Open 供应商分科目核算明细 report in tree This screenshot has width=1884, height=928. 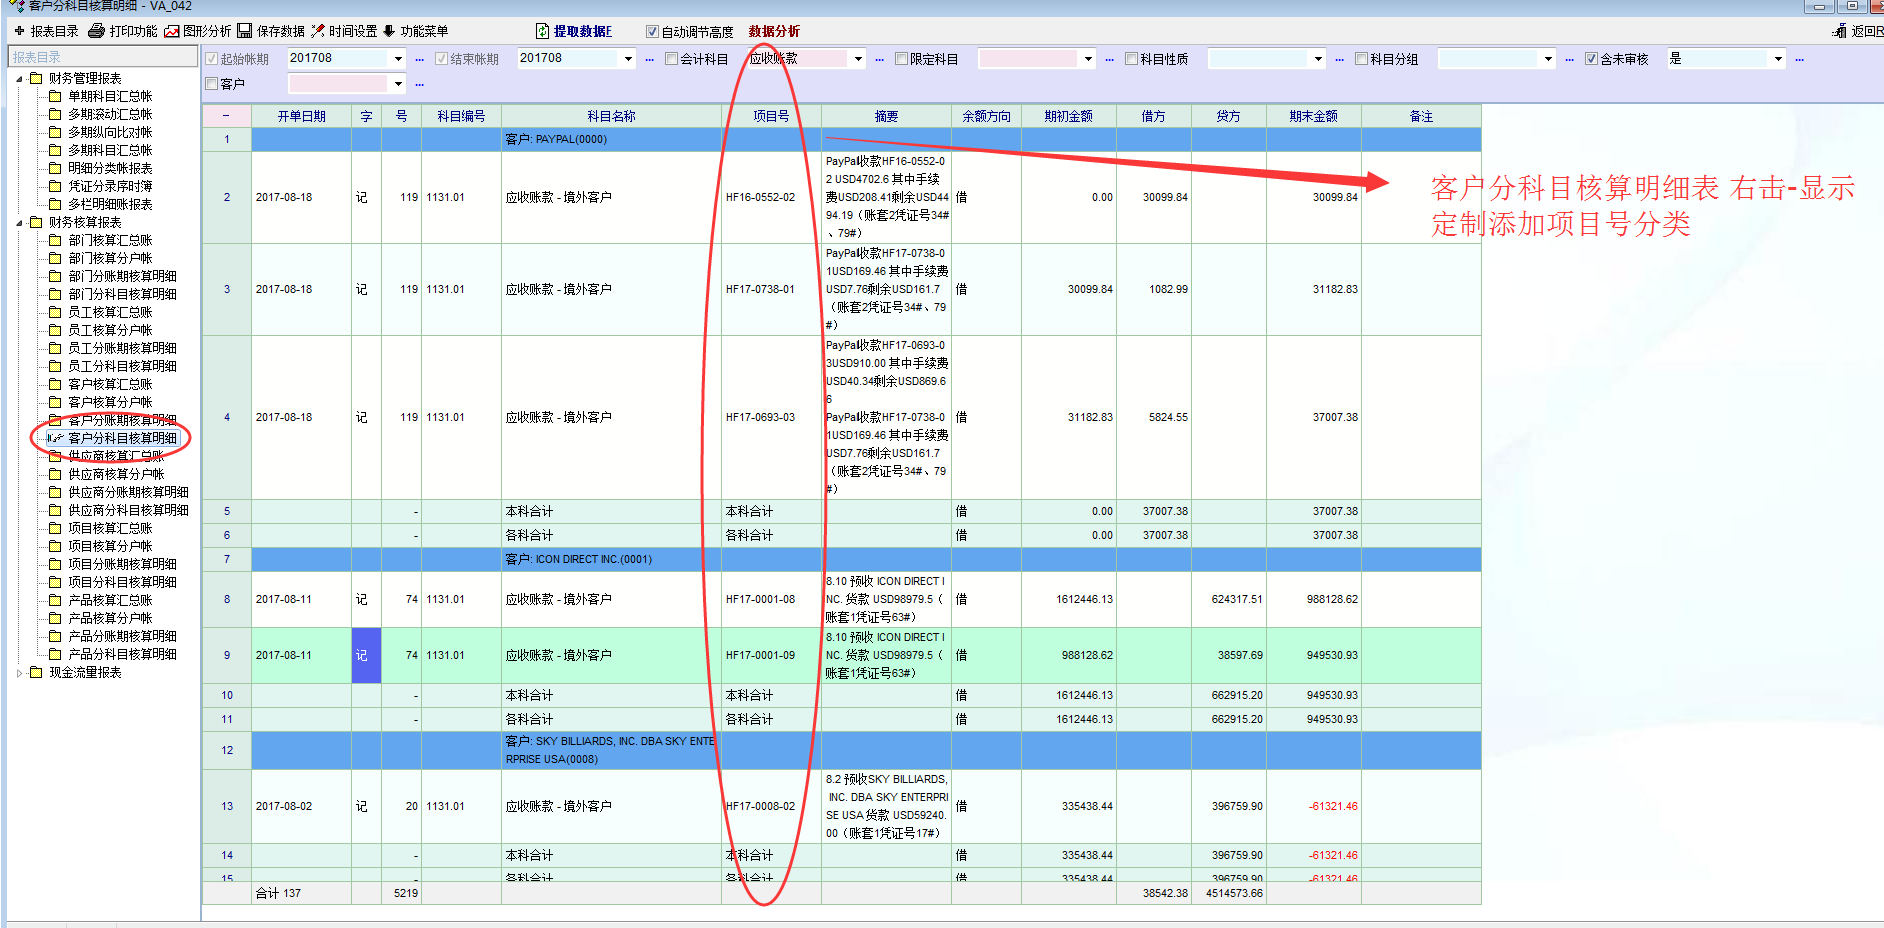[128, 510]
